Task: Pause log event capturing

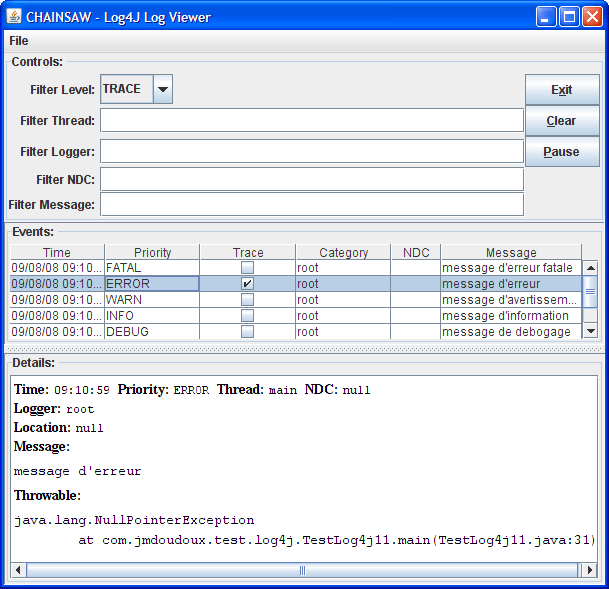Action: point(562,152)
